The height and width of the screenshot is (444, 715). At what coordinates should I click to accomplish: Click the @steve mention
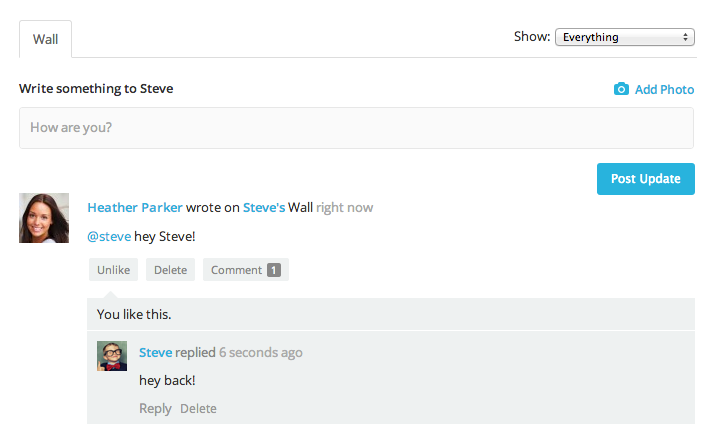[x=109, y=236]
